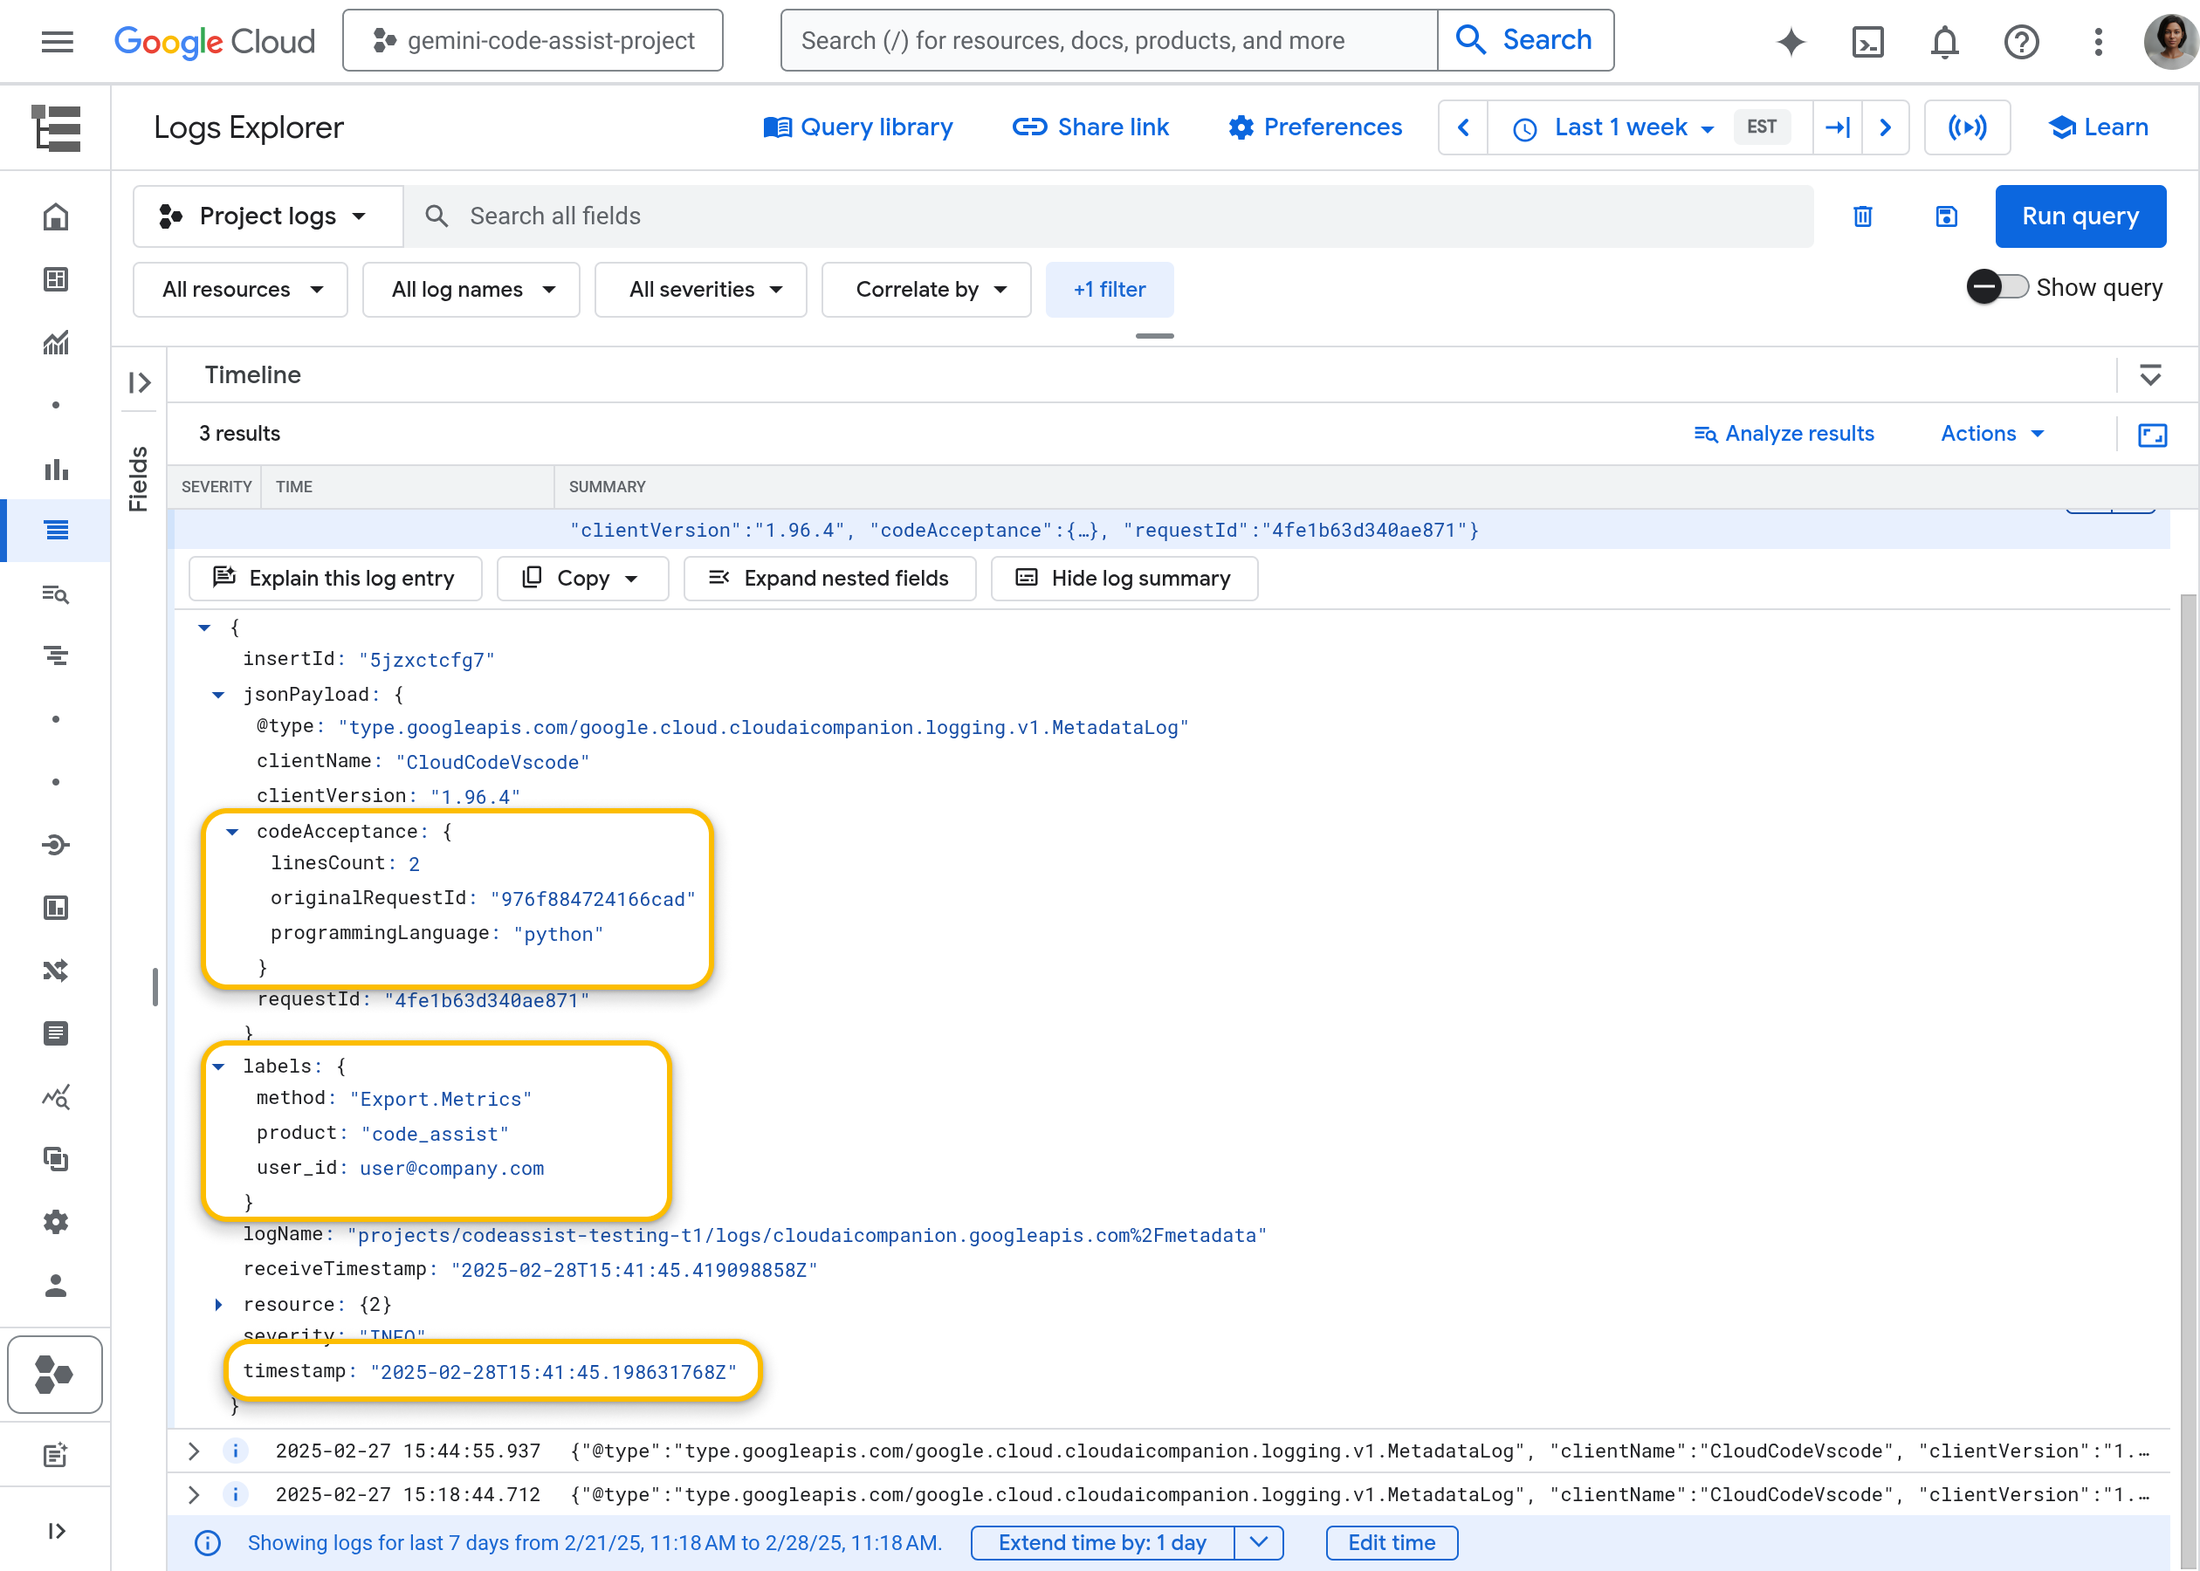This screenshot has width=2200, height=1571.
Task: Click the Search all fields input
Action: [1109, 216]
